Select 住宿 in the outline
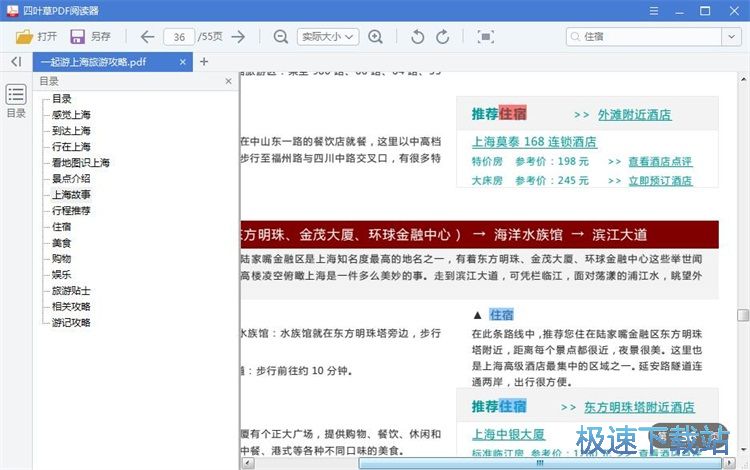Image resolution: width=750 pixels, height=470 pixels. (x=62, y=227)
